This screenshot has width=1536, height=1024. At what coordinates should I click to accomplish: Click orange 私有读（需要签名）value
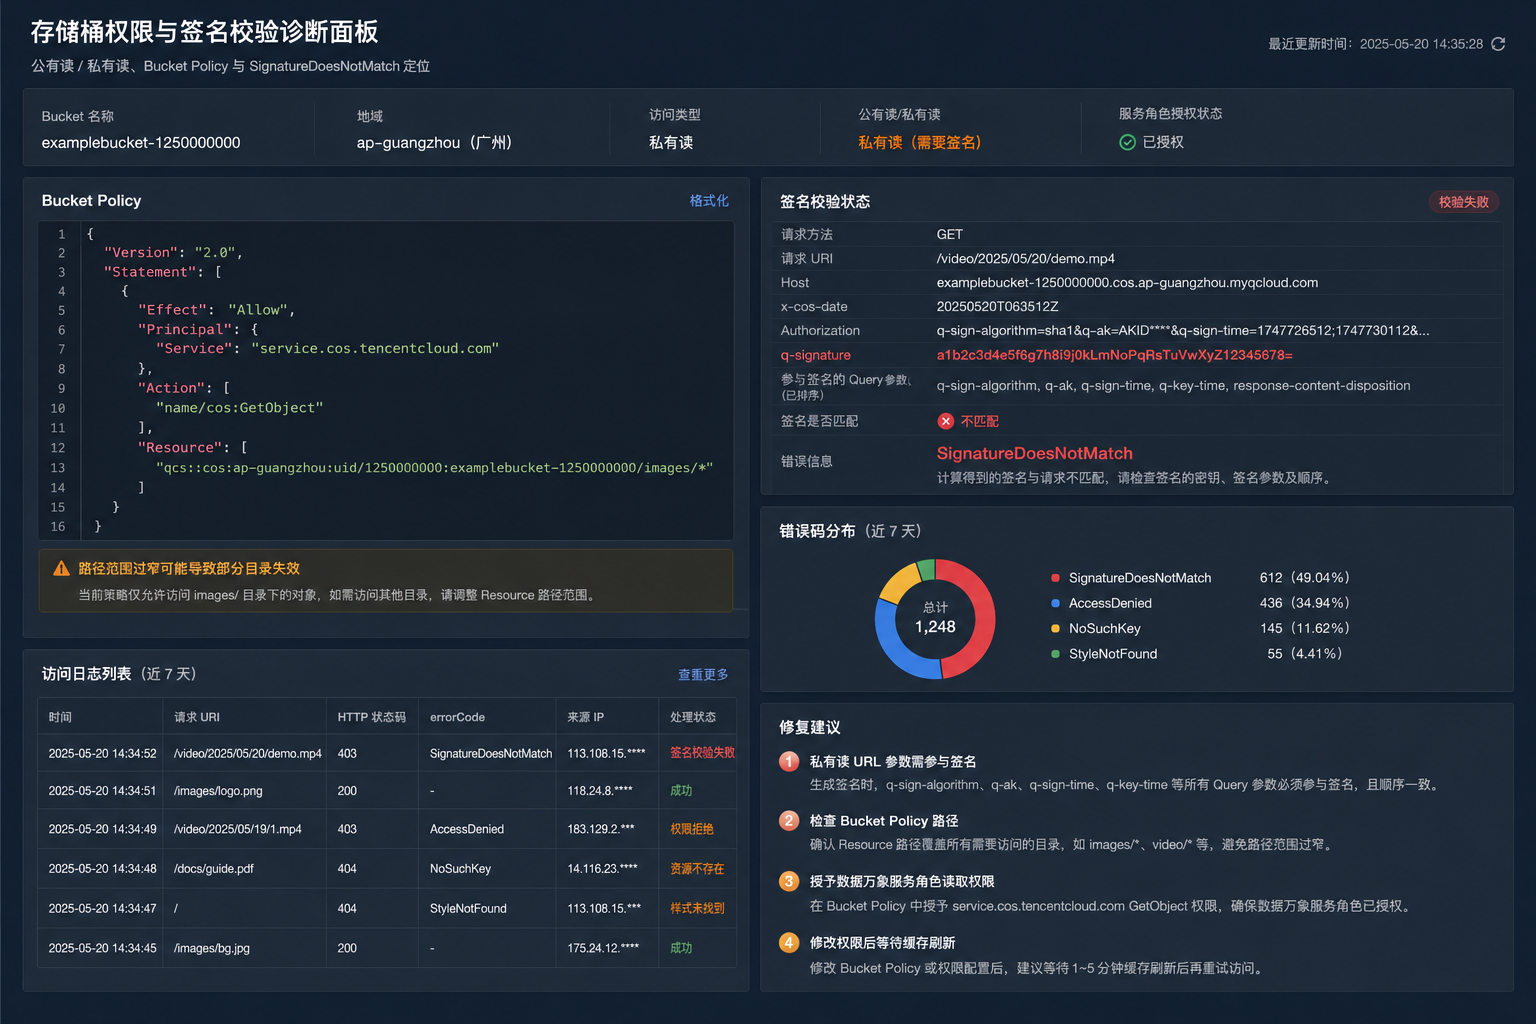[x=919, y=143]
